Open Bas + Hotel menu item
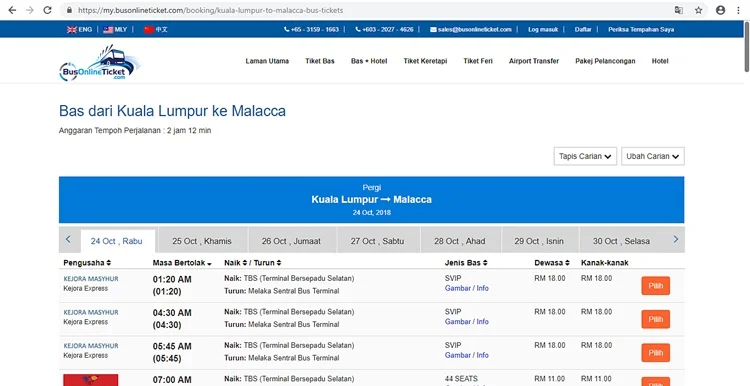The image size is (750, 386). pos(369,61)
